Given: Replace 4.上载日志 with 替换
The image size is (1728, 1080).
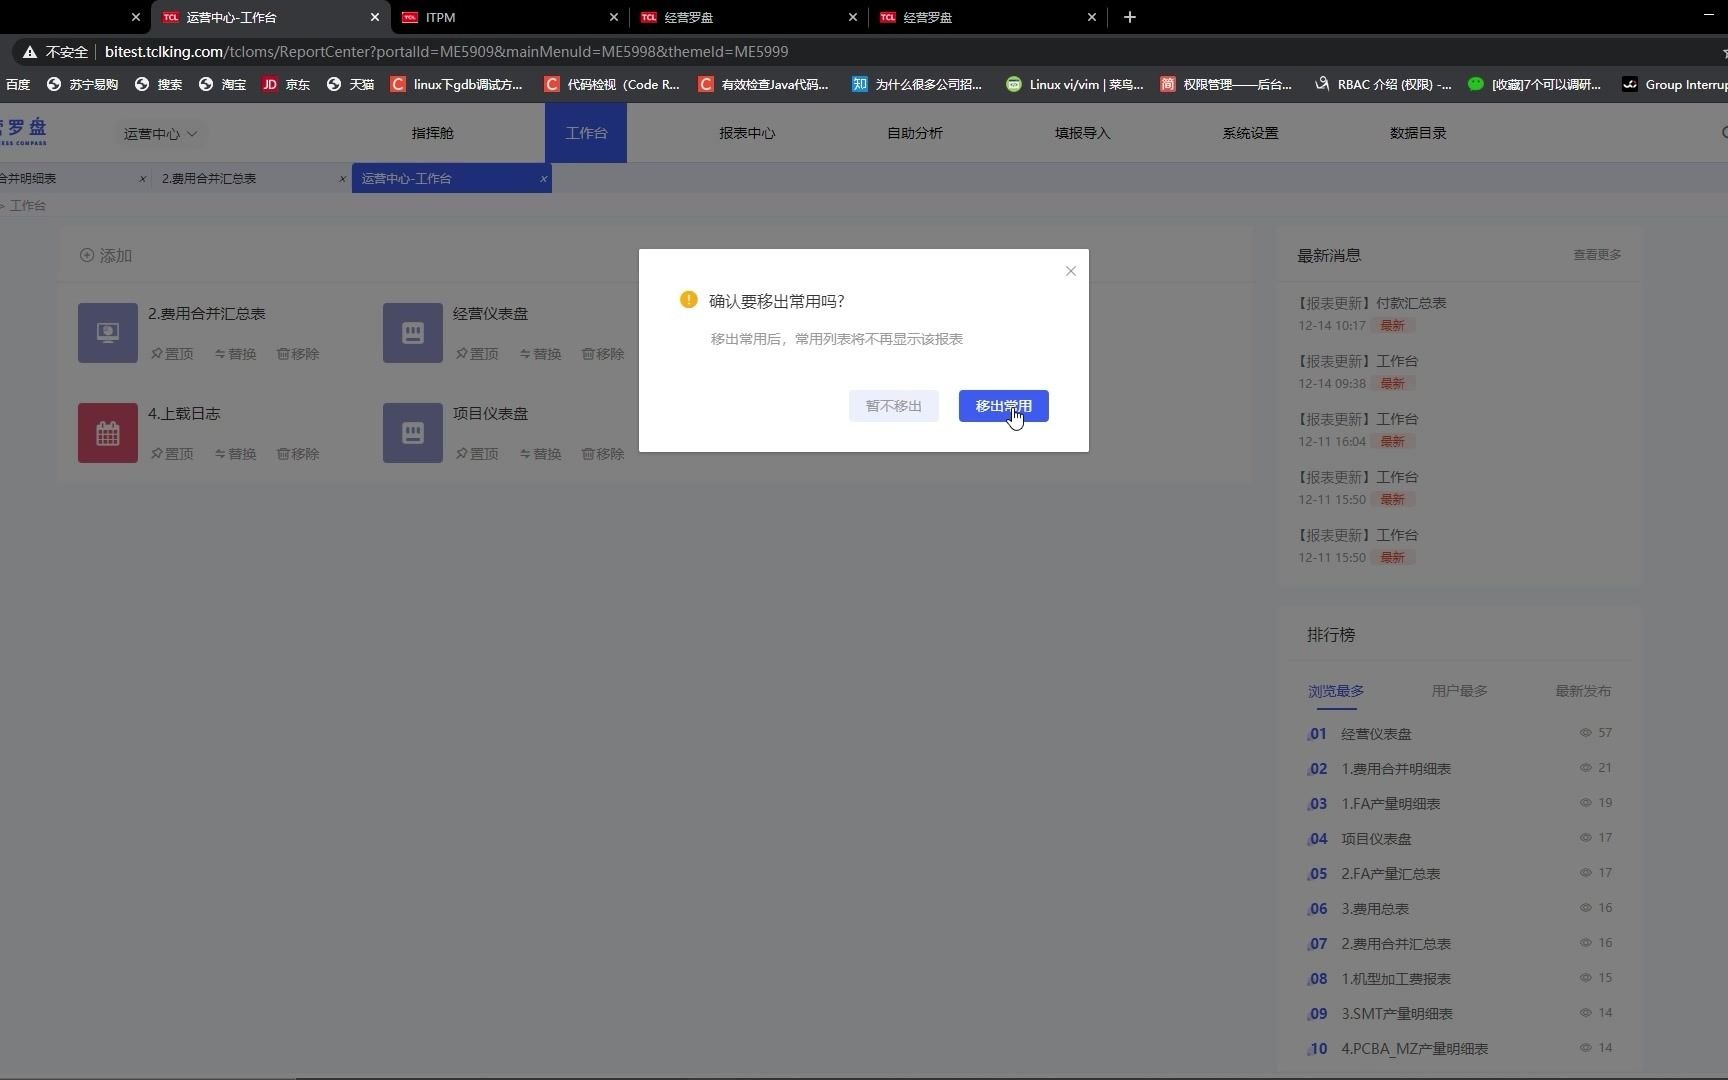Looking at the screenshot, I should 235,454.
